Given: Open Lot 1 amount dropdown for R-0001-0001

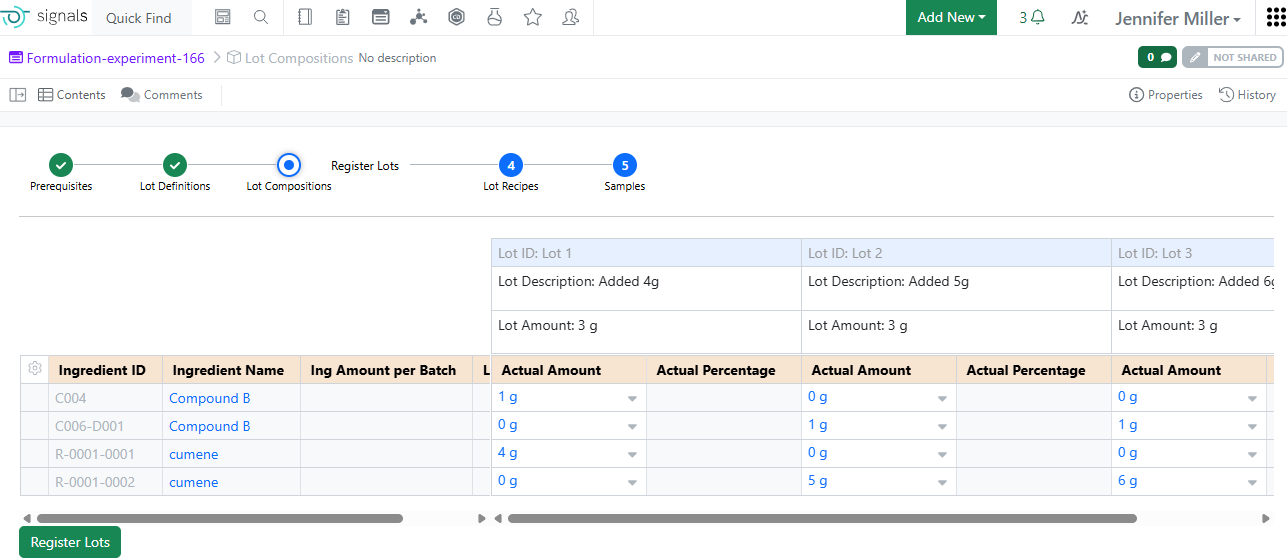Looking at the screenshot, I should (632, 454).
